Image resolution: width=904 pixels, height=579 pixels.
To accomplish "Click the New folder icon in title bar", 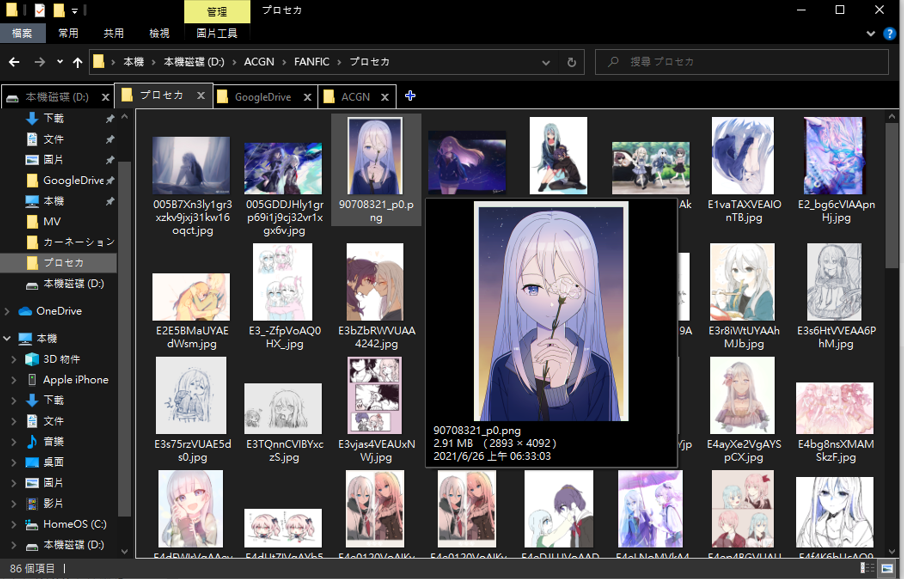I will point(58,10).
